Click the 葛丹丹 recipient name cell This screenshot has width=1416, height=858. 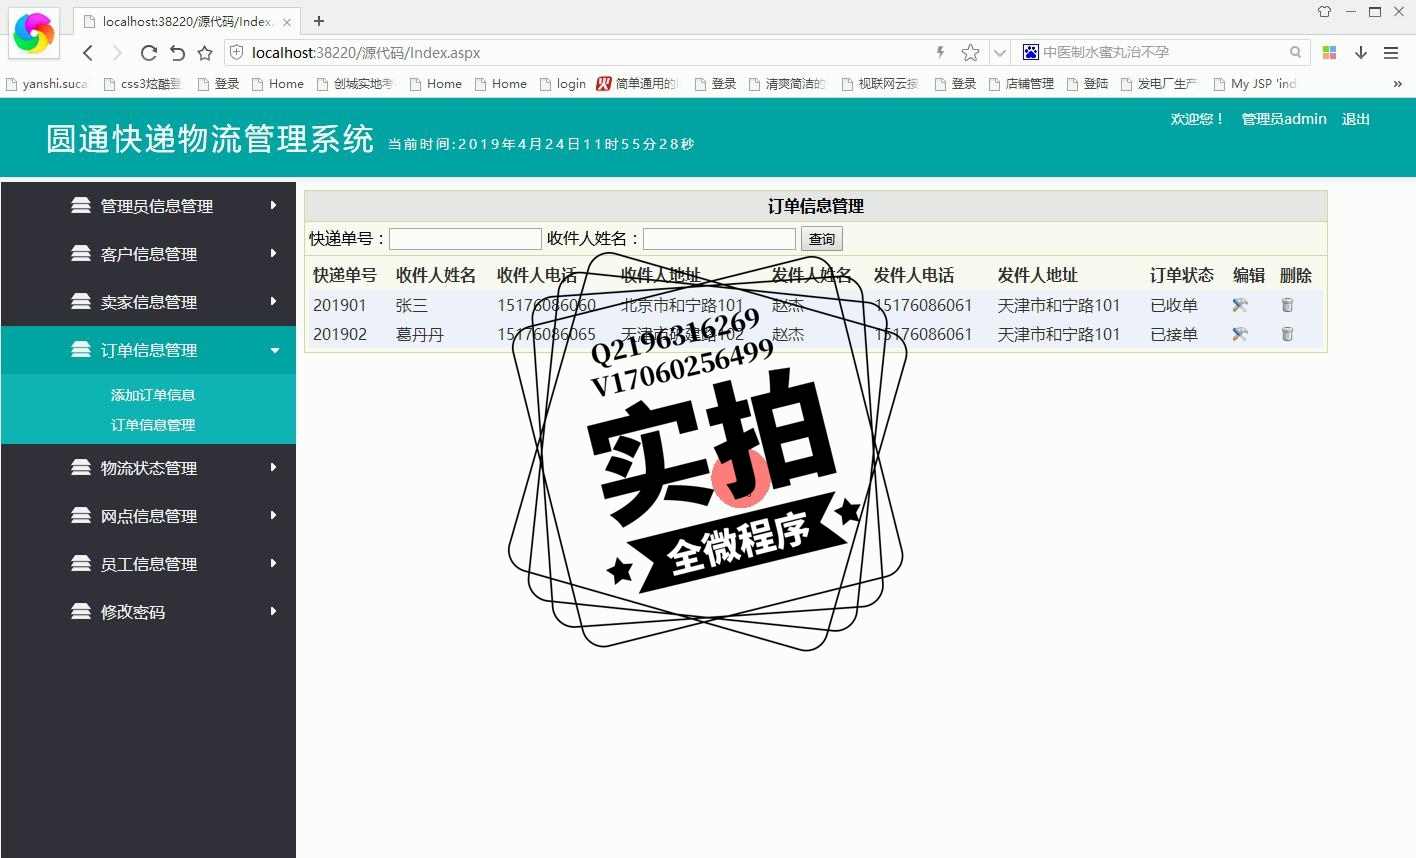click(420, 334)
